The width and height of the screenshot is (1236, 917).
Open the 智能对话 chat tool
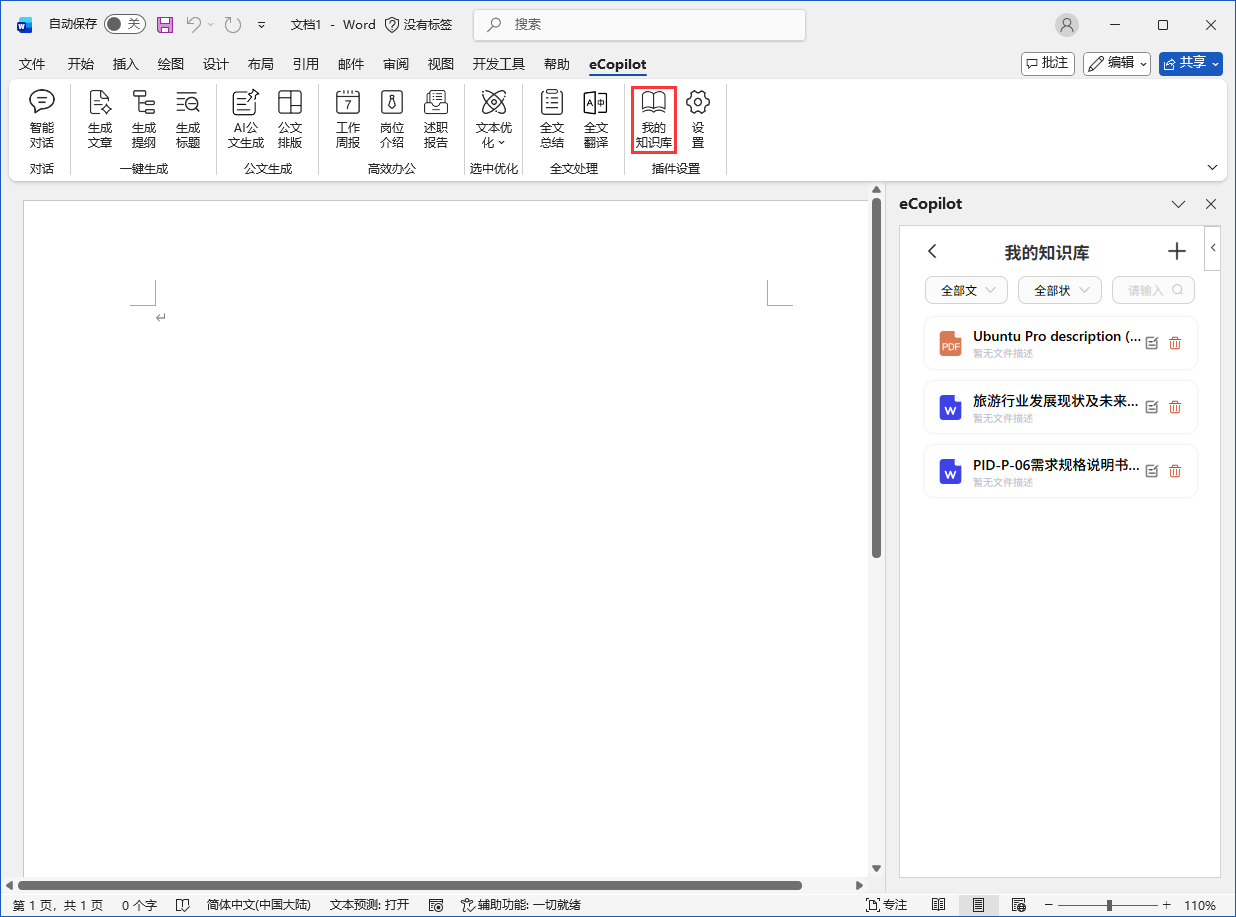point(42,119)
